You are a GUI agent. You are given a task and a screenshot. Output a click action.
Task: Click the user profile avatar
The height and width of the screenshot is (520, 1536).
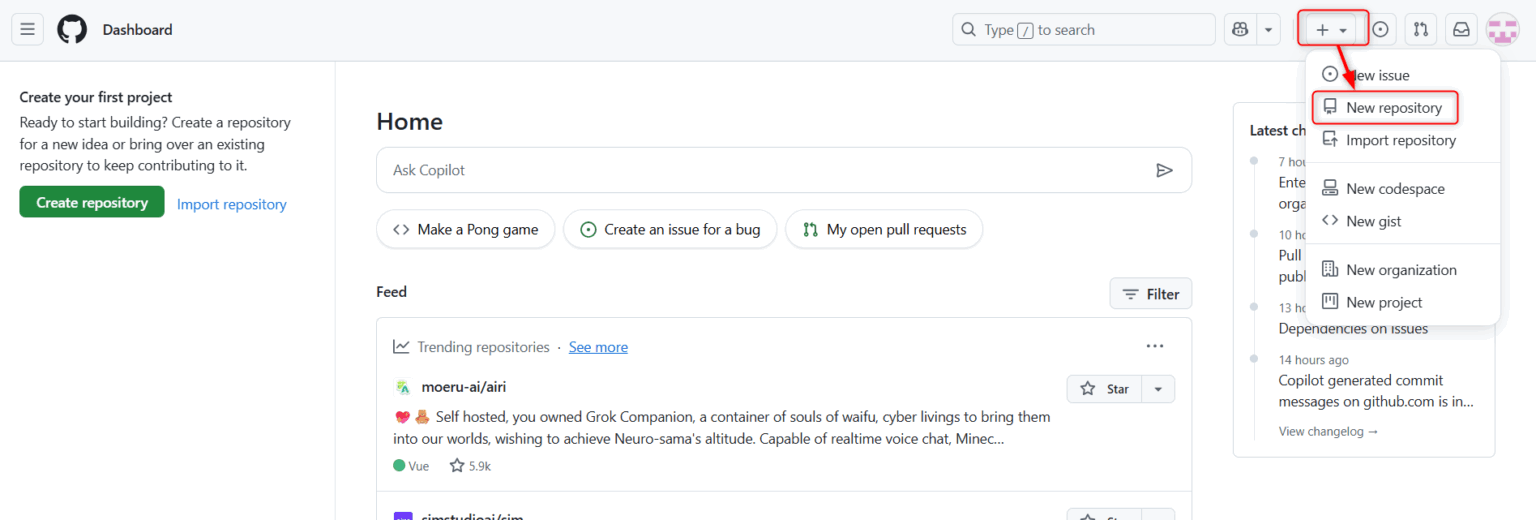pos(1502,30)
